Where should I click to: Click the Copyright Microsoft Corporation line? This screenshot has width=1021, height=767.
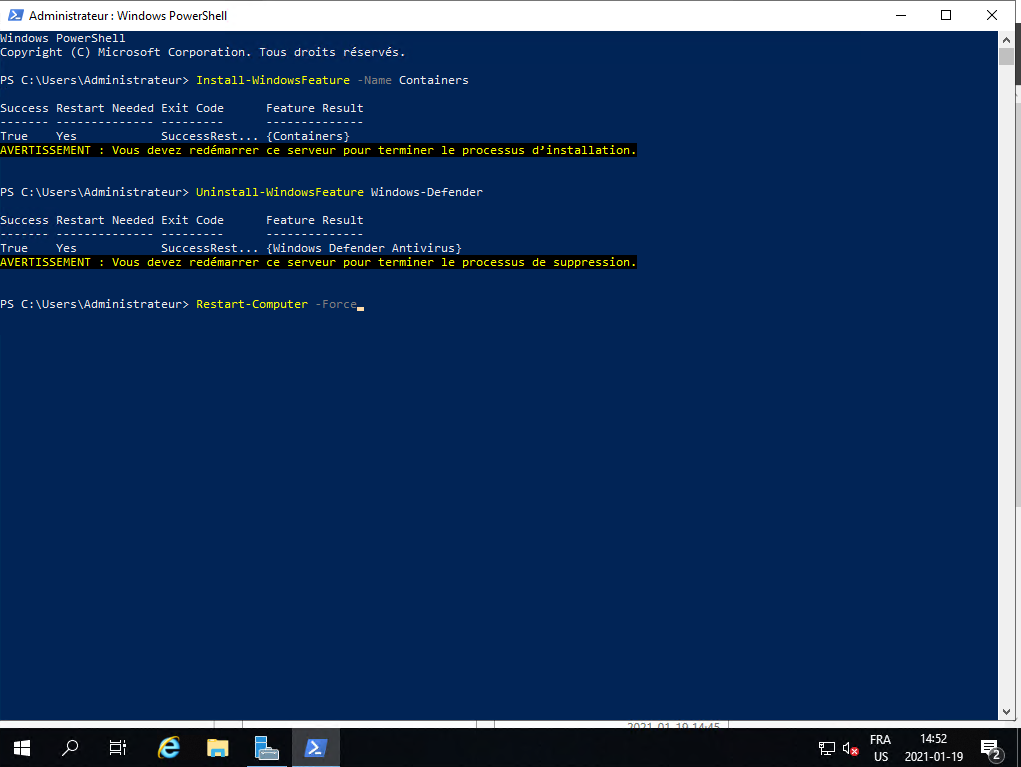203,52
